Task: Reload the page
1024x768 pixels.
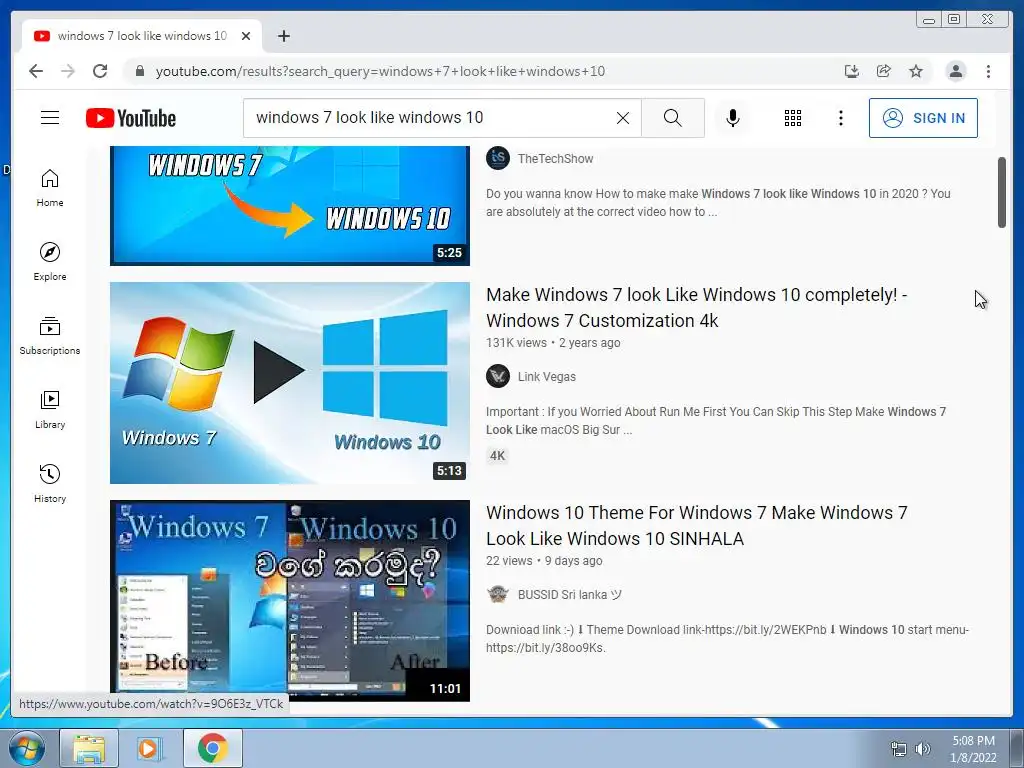Action: tap(100, 71)
